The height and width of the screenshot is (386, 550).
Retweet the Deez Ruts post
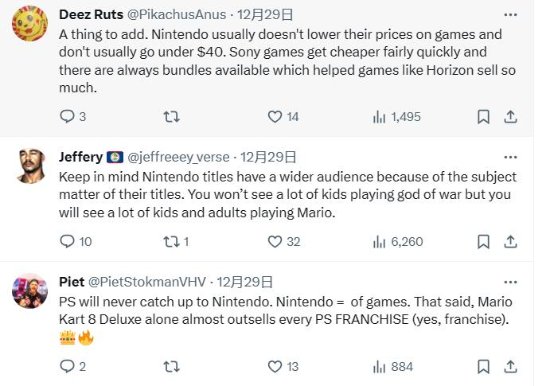pos(172,117)
